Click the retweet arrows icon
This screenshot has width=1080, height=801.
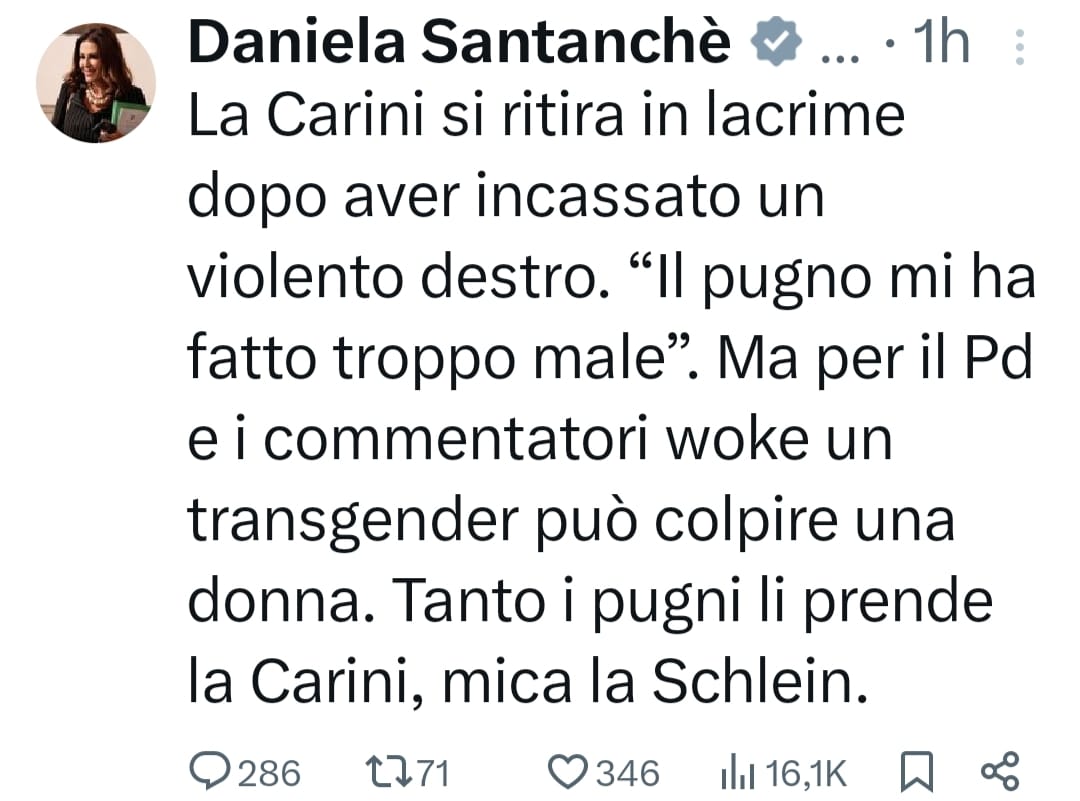pyautogui.click(x=385, y=772)
